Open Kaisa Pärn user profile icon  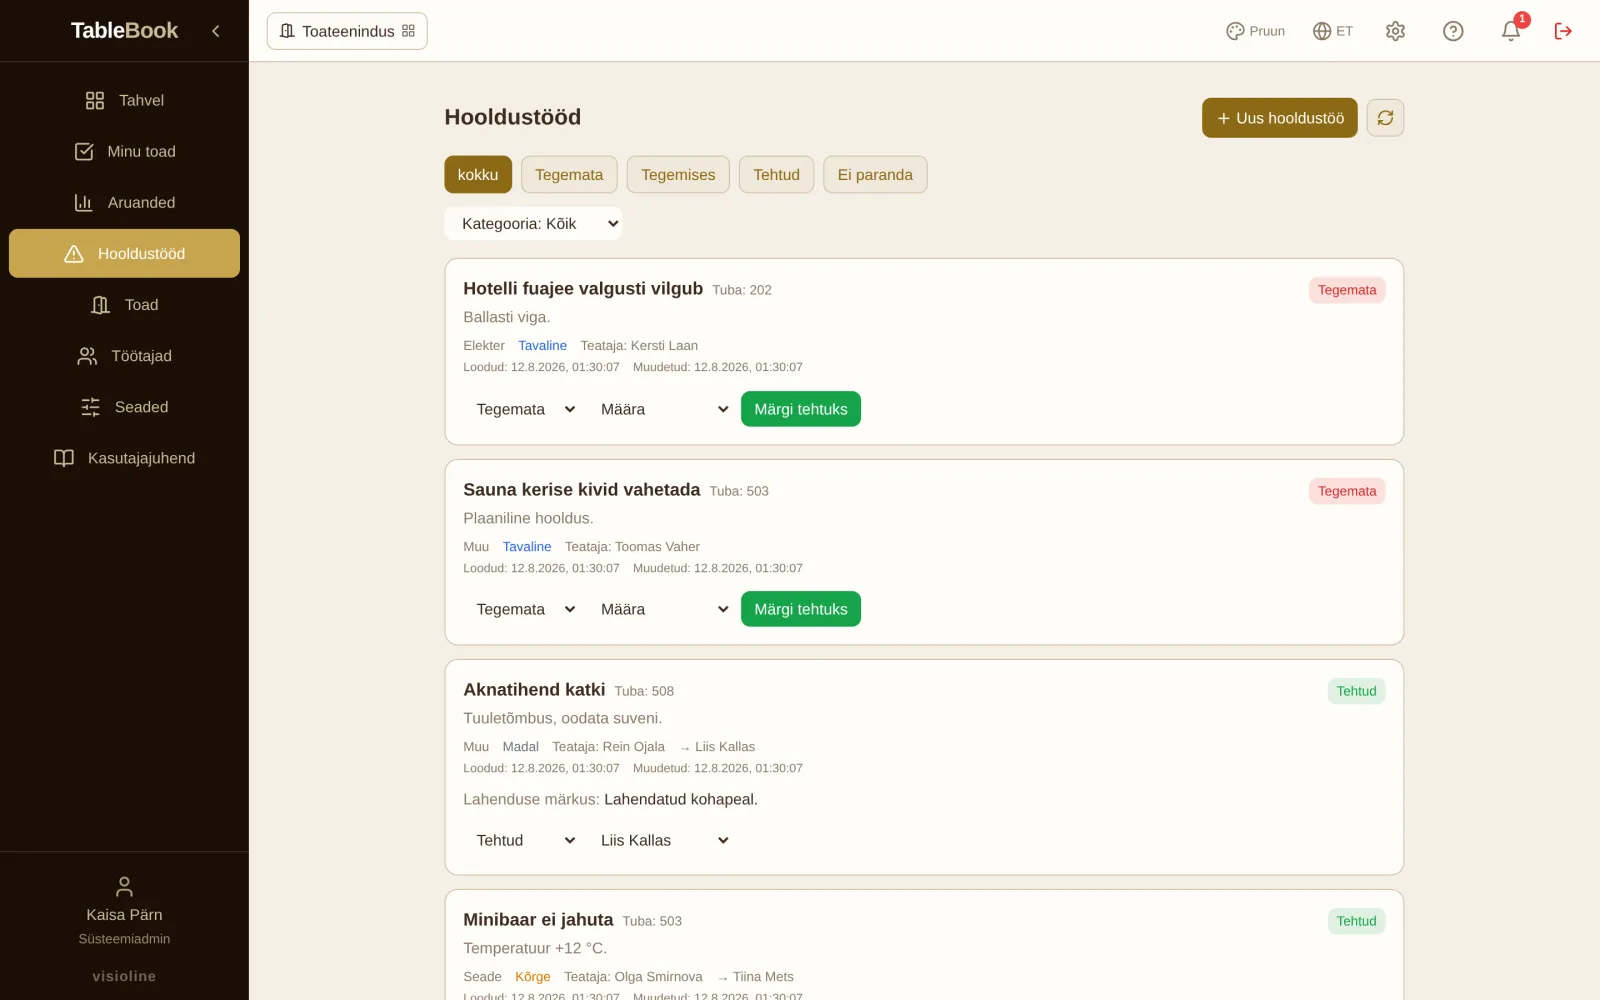[x=124, y=887]
